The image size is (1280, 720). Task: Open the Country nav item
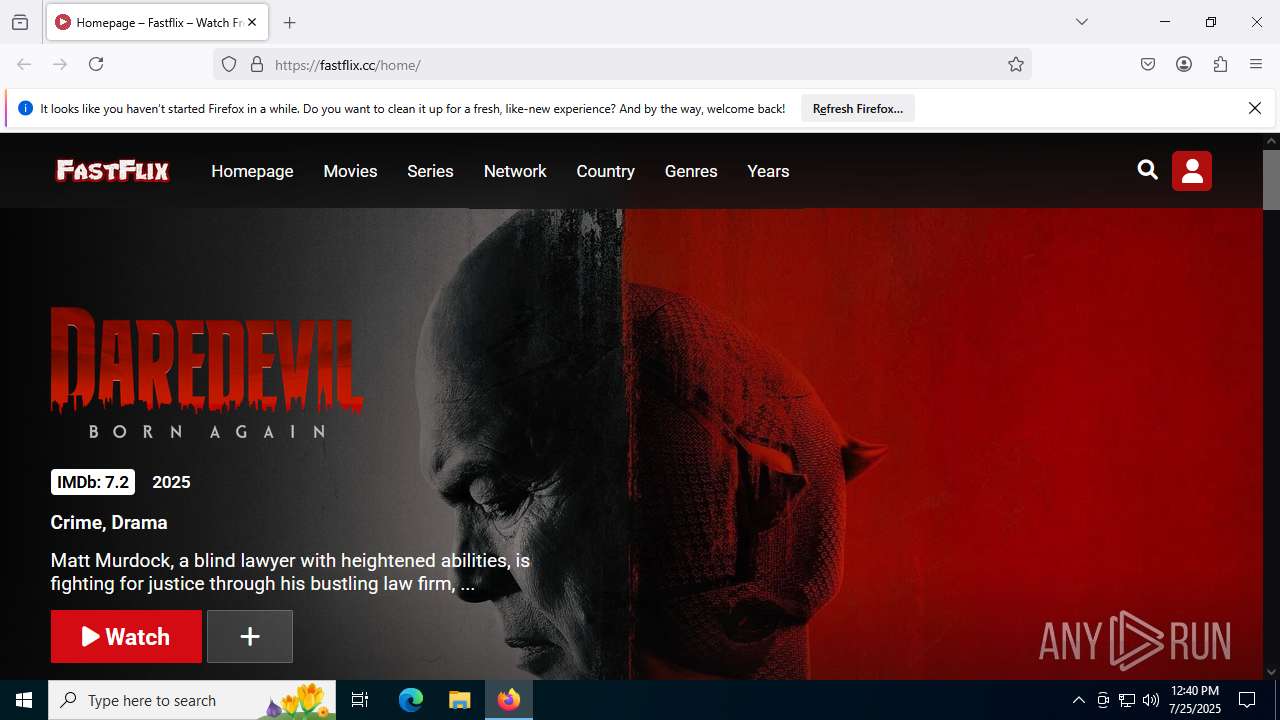pyautogui.click(x=605, y=171)
